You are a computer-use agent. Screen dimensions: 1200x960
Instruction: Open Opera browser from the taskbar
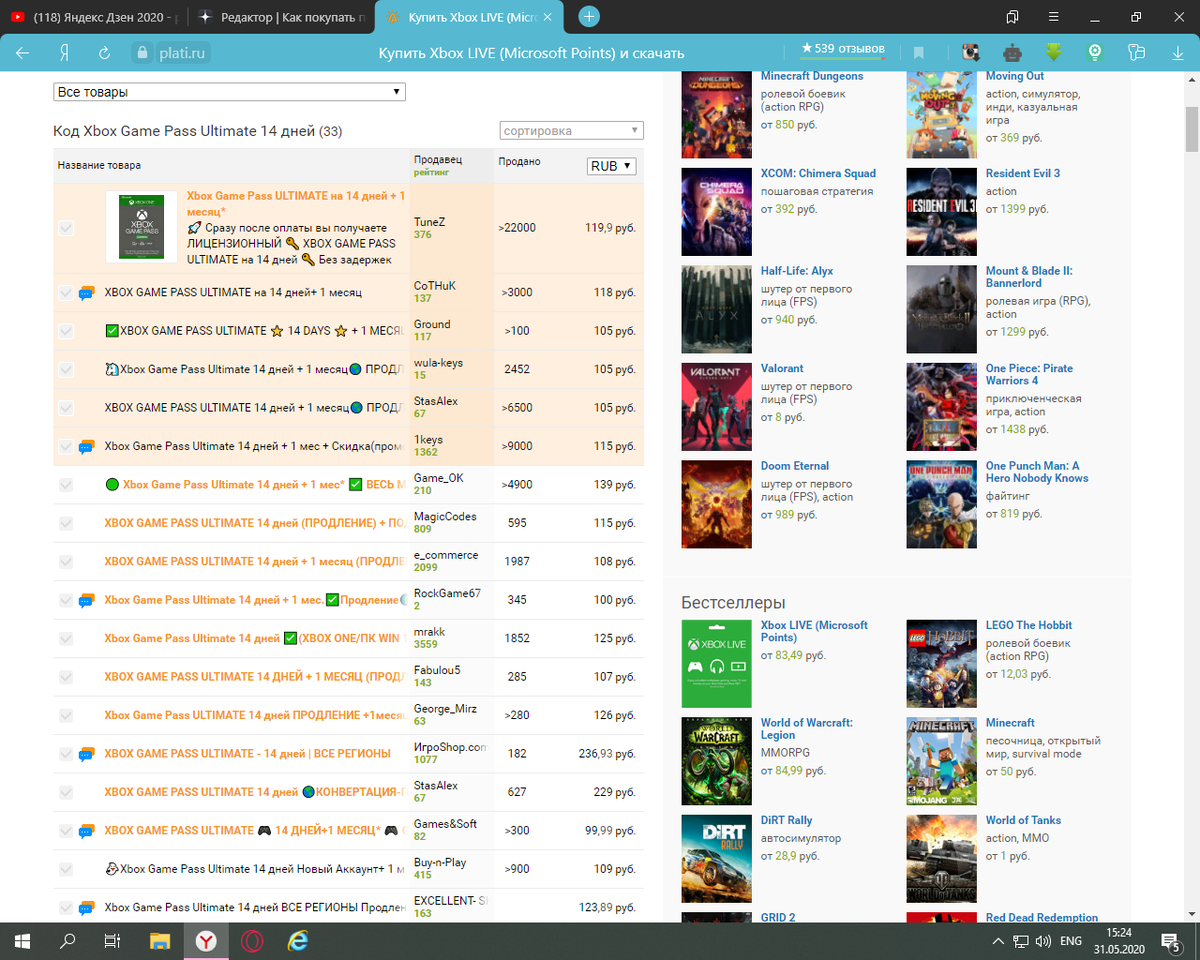(251, 941)
